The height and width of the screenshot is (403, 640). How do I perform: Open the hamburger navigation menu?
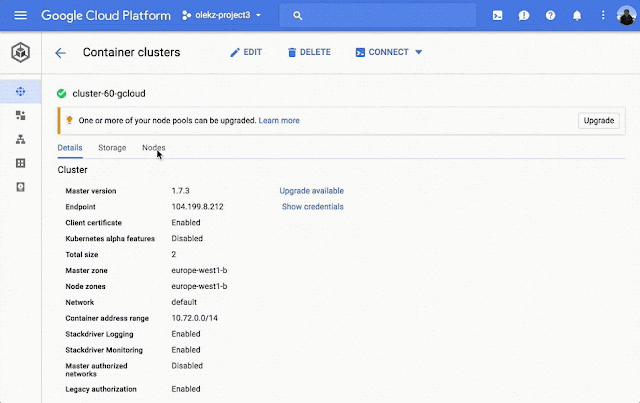coord(20,16)
